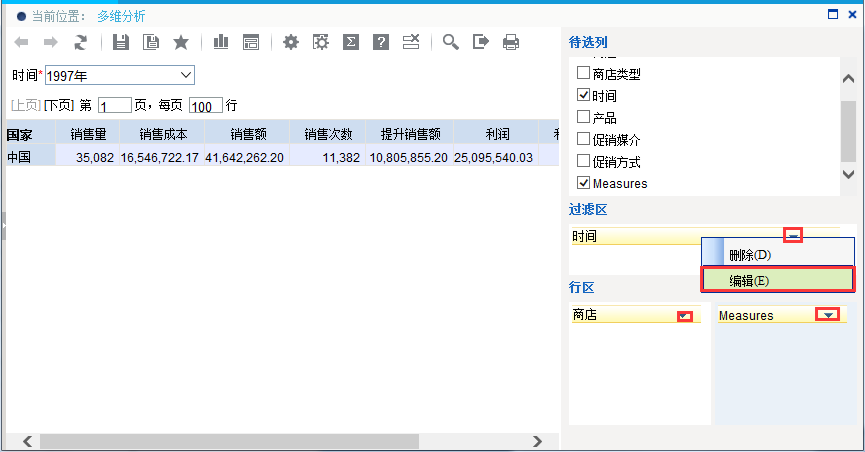Open the Measures item dropdown arrow
The height and width of the screenshot is (452, 865).
tap(827, 315)
